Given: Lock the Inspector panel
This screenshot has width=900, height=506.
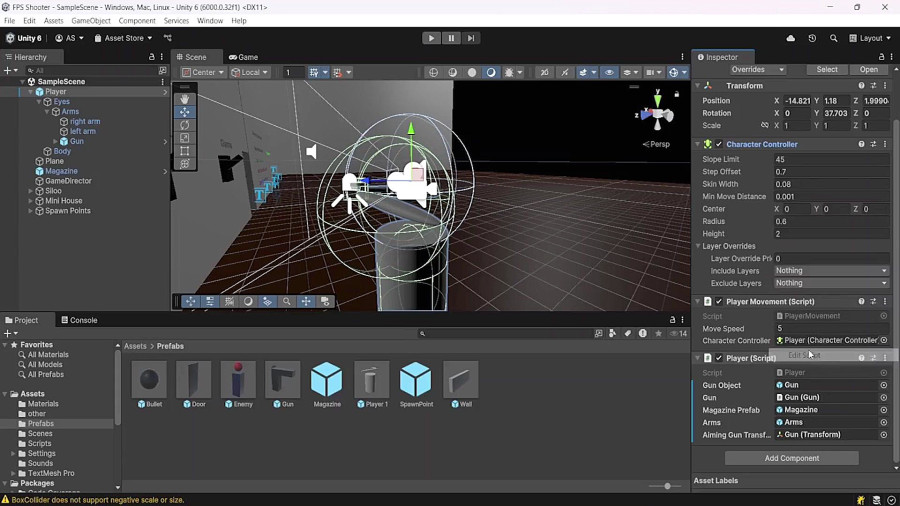Looking at the screenshot, I should pyautogui.click(x=882, y=57).
